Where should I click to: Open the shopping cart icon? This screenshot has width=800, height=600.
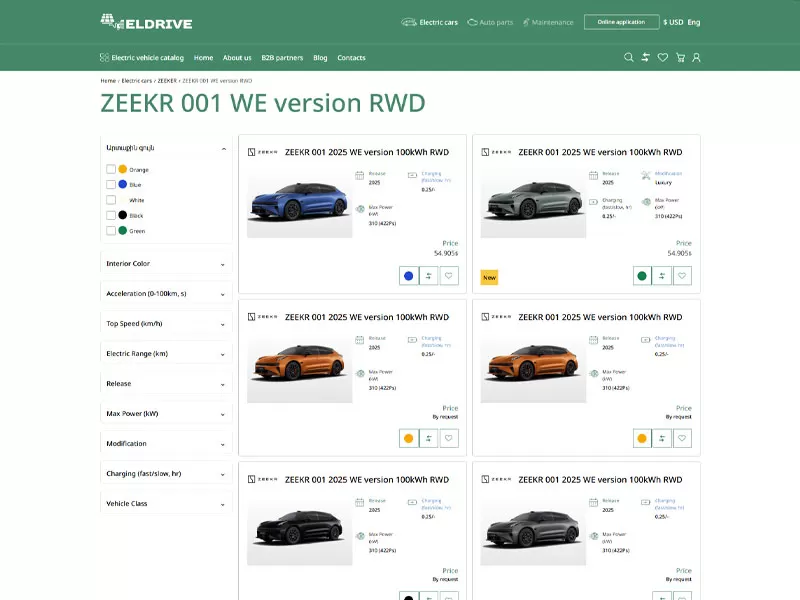pyautogui.click(x=680, y=58)
